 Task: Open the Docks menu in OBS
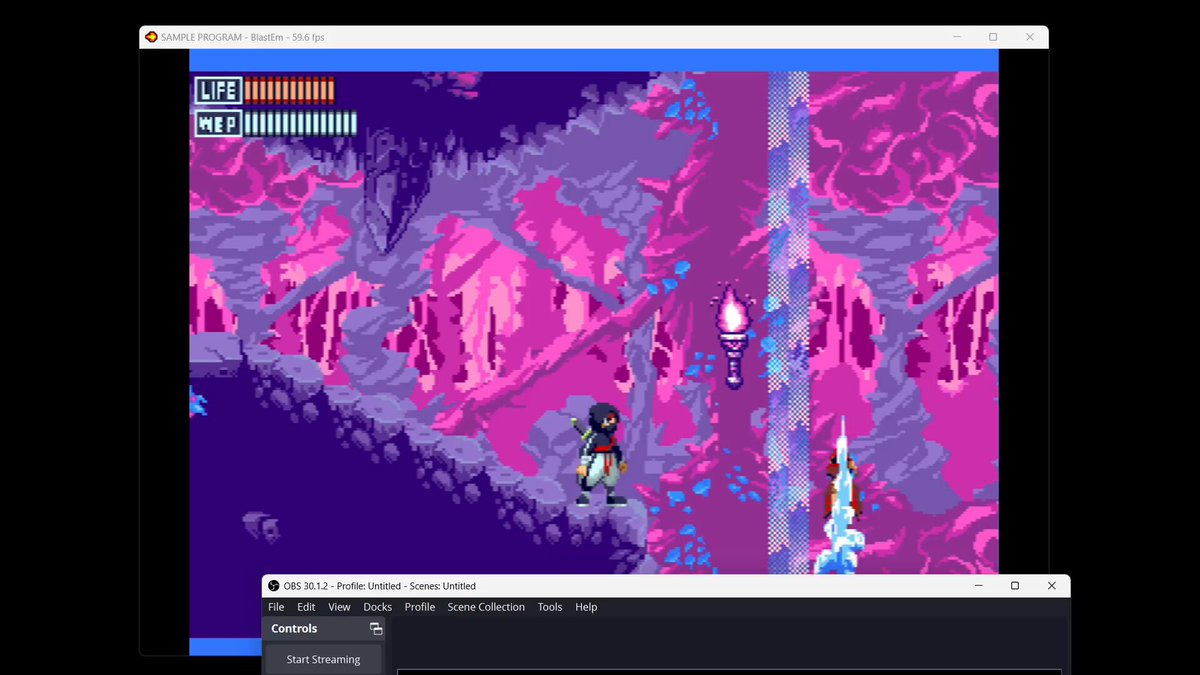(377, 607)
